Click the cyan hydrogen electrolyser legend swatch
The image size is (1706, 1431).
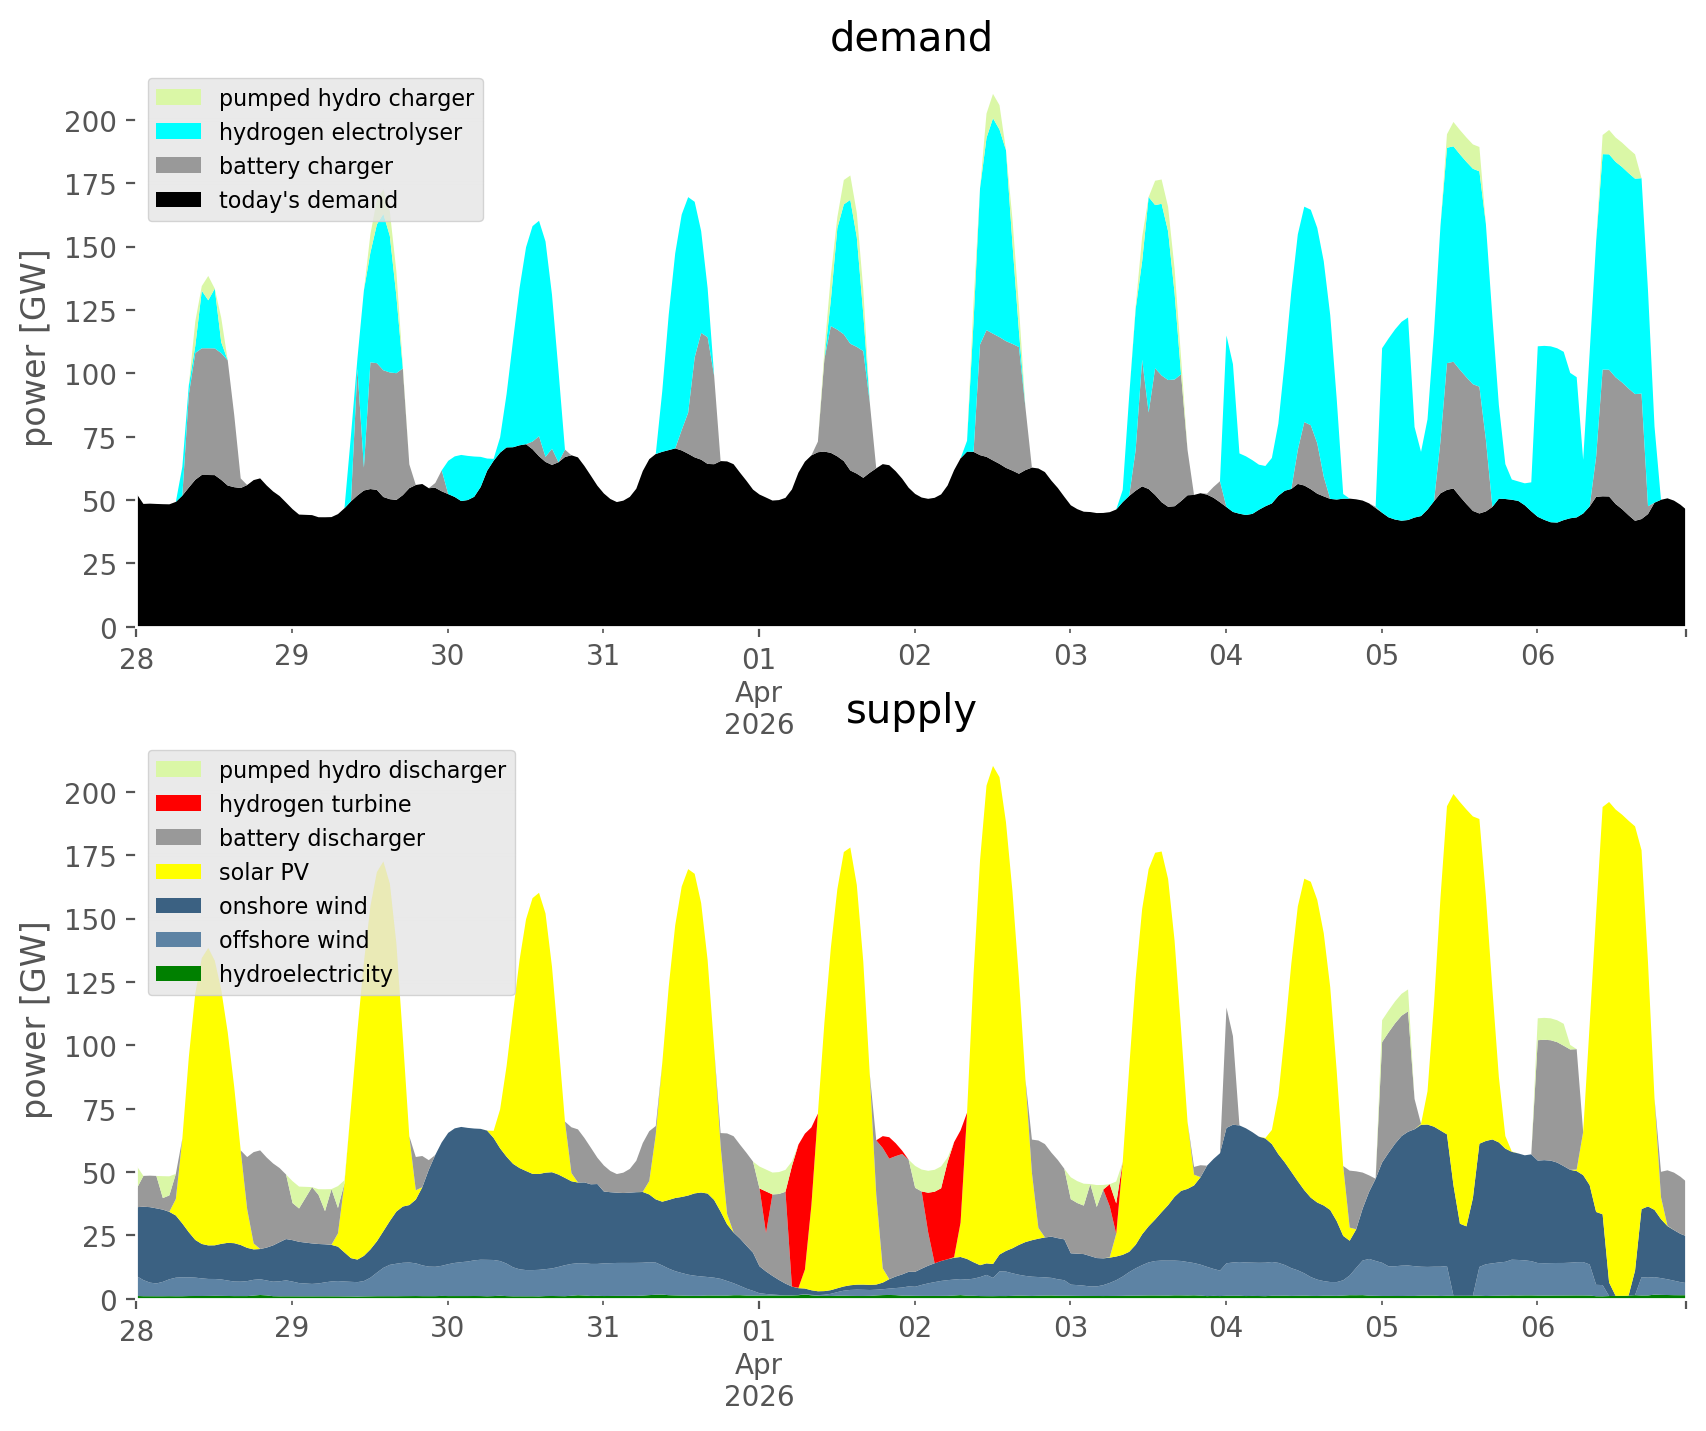click(x=180, y=132)
